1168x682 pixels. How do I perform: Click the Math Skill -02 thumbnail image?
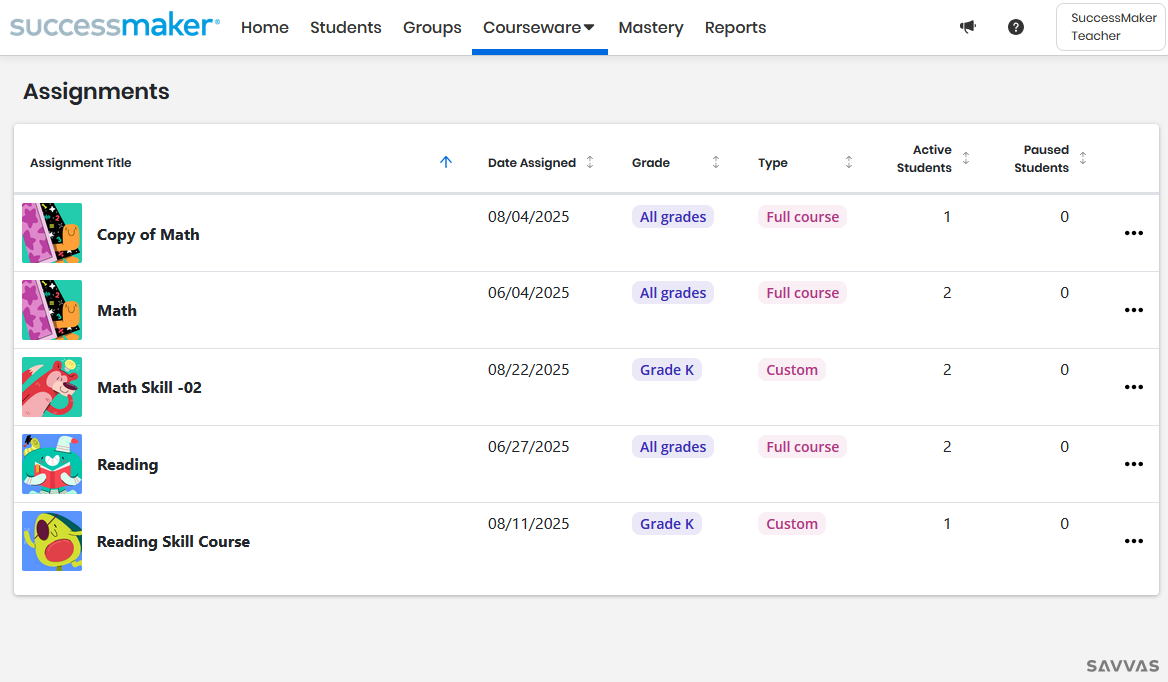(x=52, y=387)
